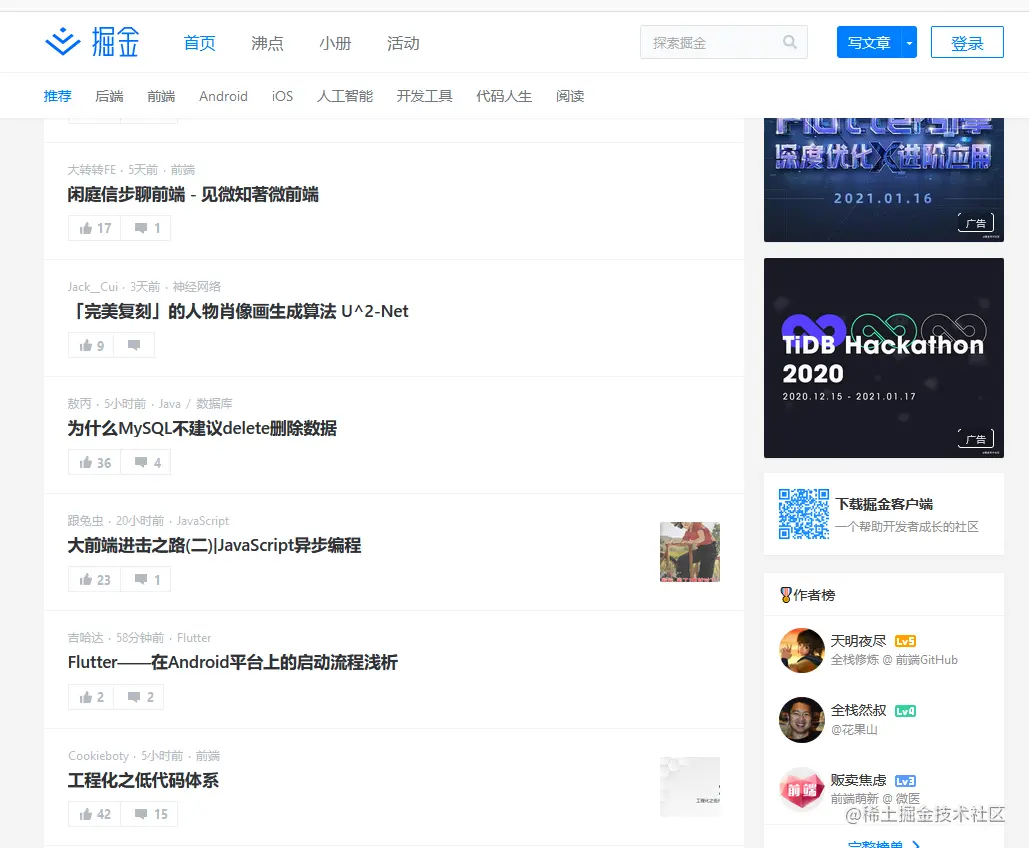Select the Android category tab
Image resolution: width=1029 pixels, height=848 pixels.
click(223, 96)
